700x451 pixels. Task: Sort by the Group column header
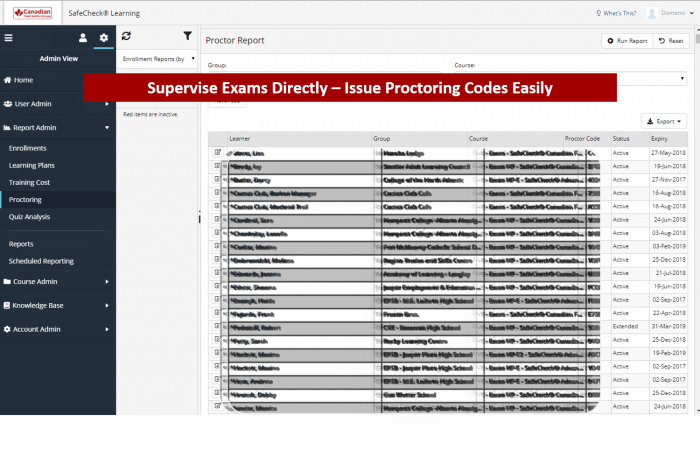coord(420,139)
